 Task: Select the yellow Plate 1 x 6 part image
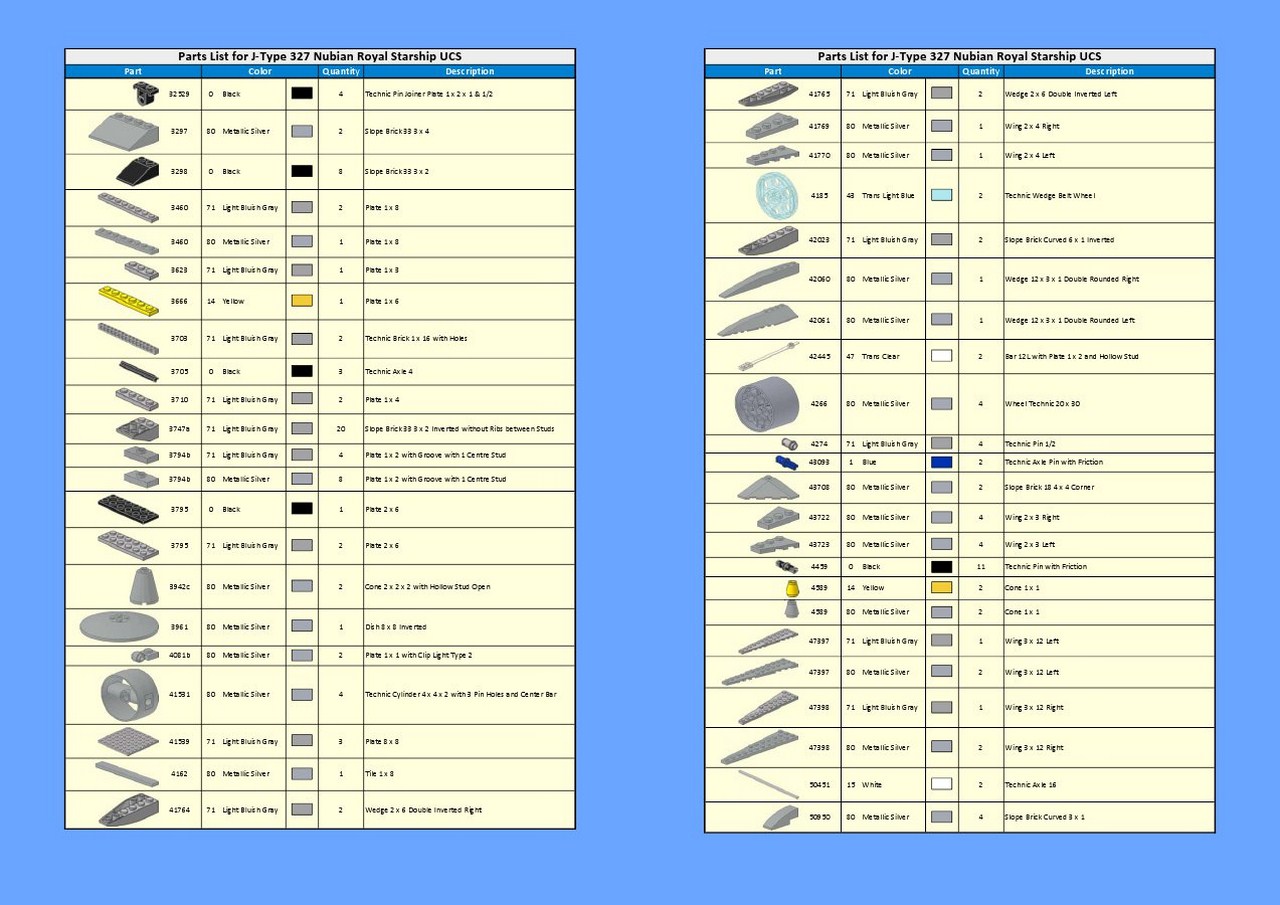click(x=129, y=300)
